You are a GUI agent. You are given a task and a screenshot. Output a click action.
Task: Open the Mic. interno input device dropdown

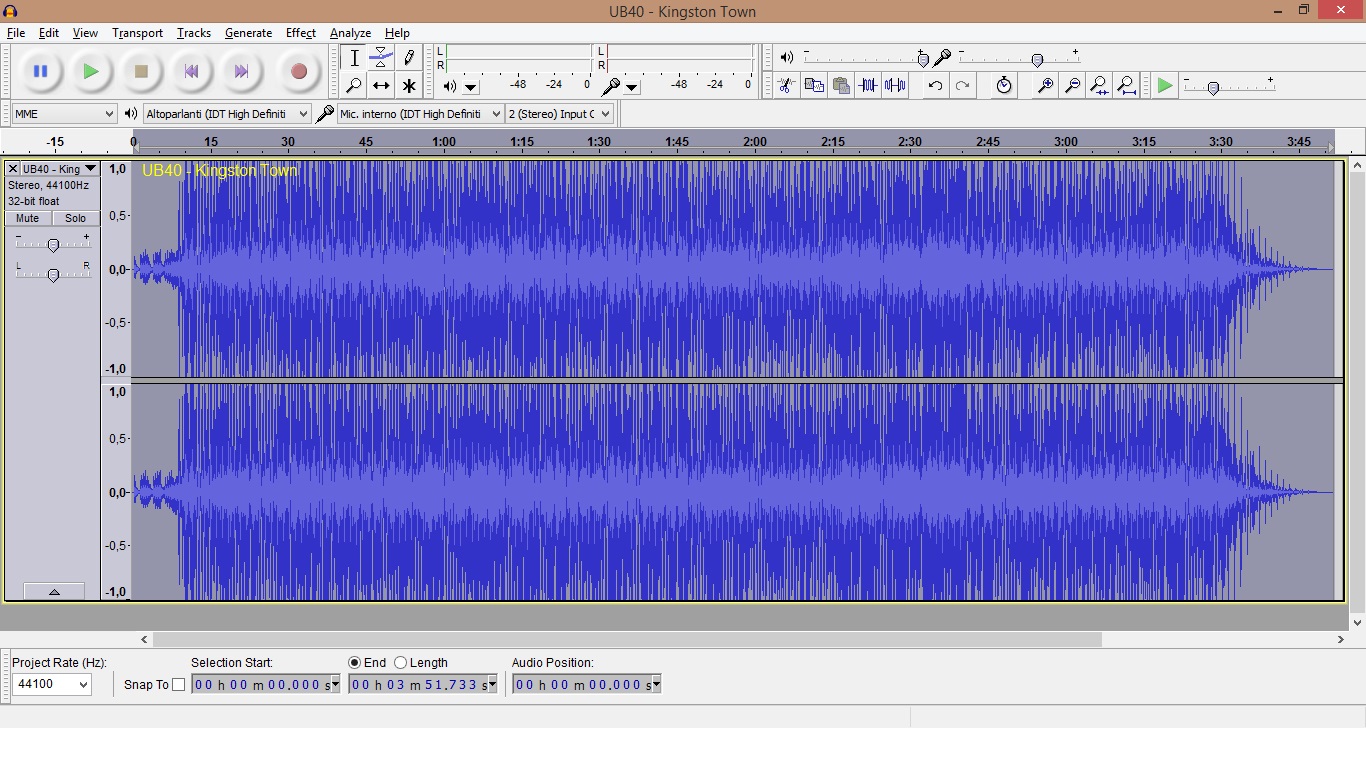click(420, 114)
